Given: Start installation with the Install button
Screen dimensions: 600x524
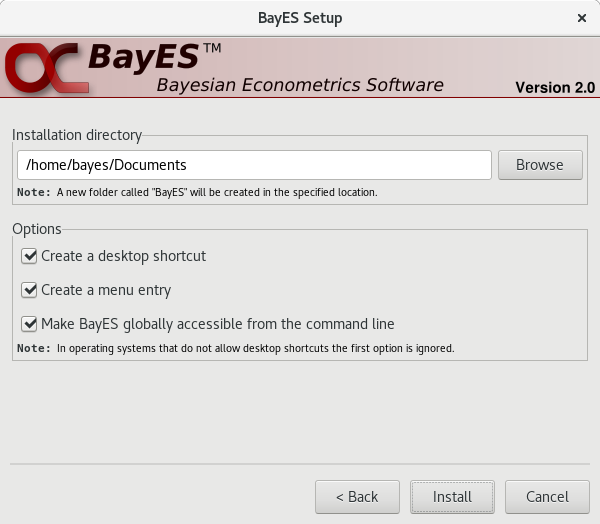Looking at the screenshot, I should coord(452,497).
